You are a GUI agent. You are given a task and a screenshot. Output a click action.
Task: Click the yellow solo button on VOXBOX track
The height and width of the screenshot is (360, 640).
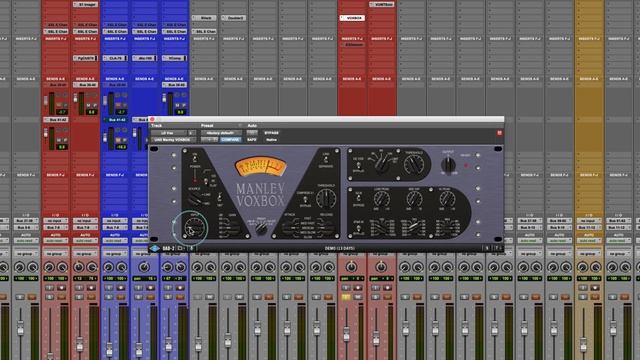(x=346, y=297)
